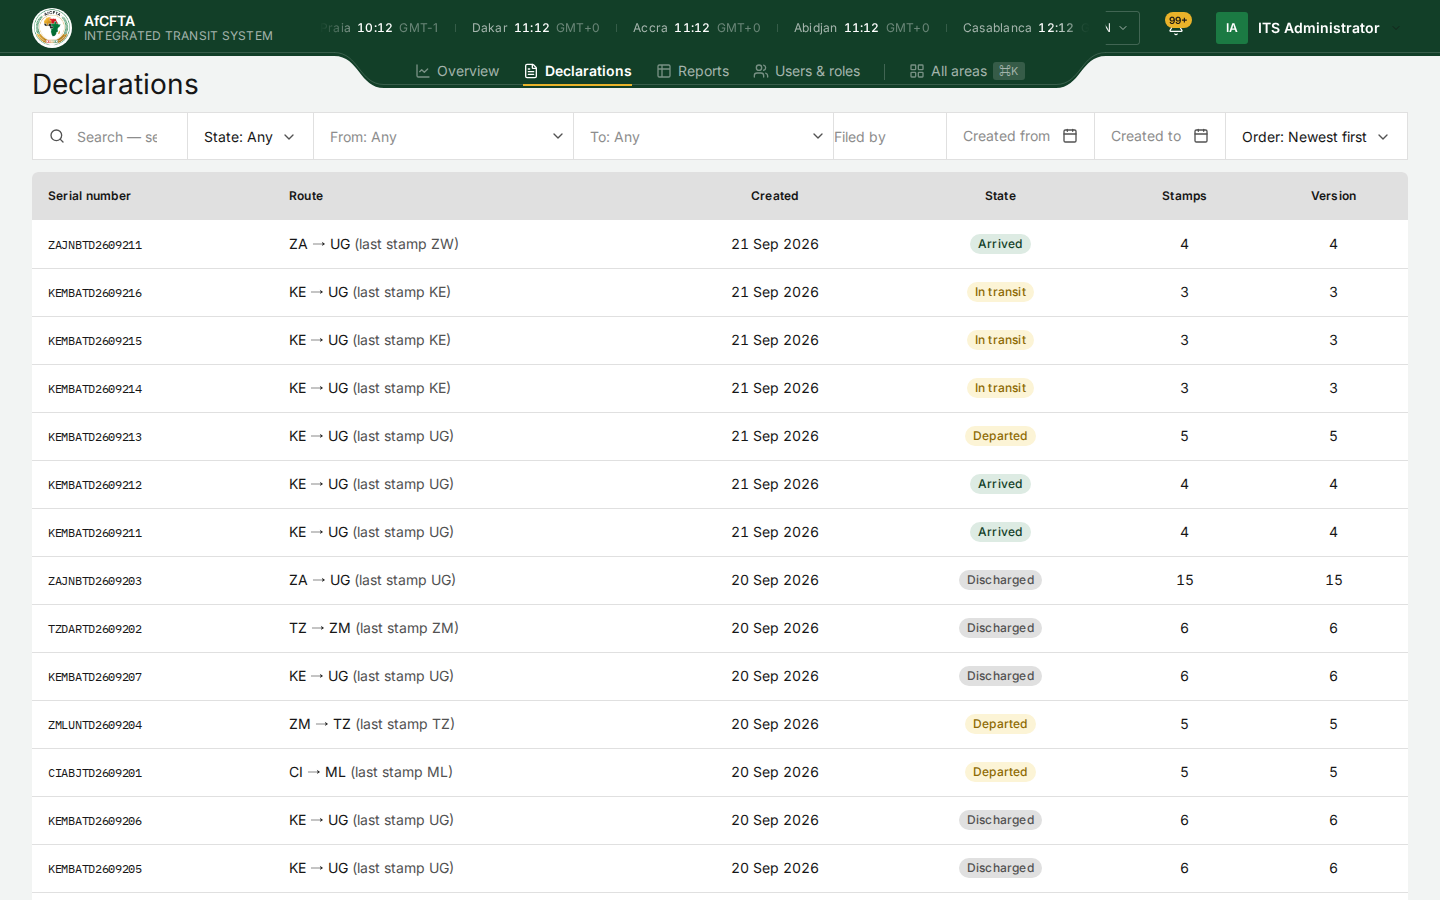
Task: Click the State column header
Action: [x=1000, y=196]
